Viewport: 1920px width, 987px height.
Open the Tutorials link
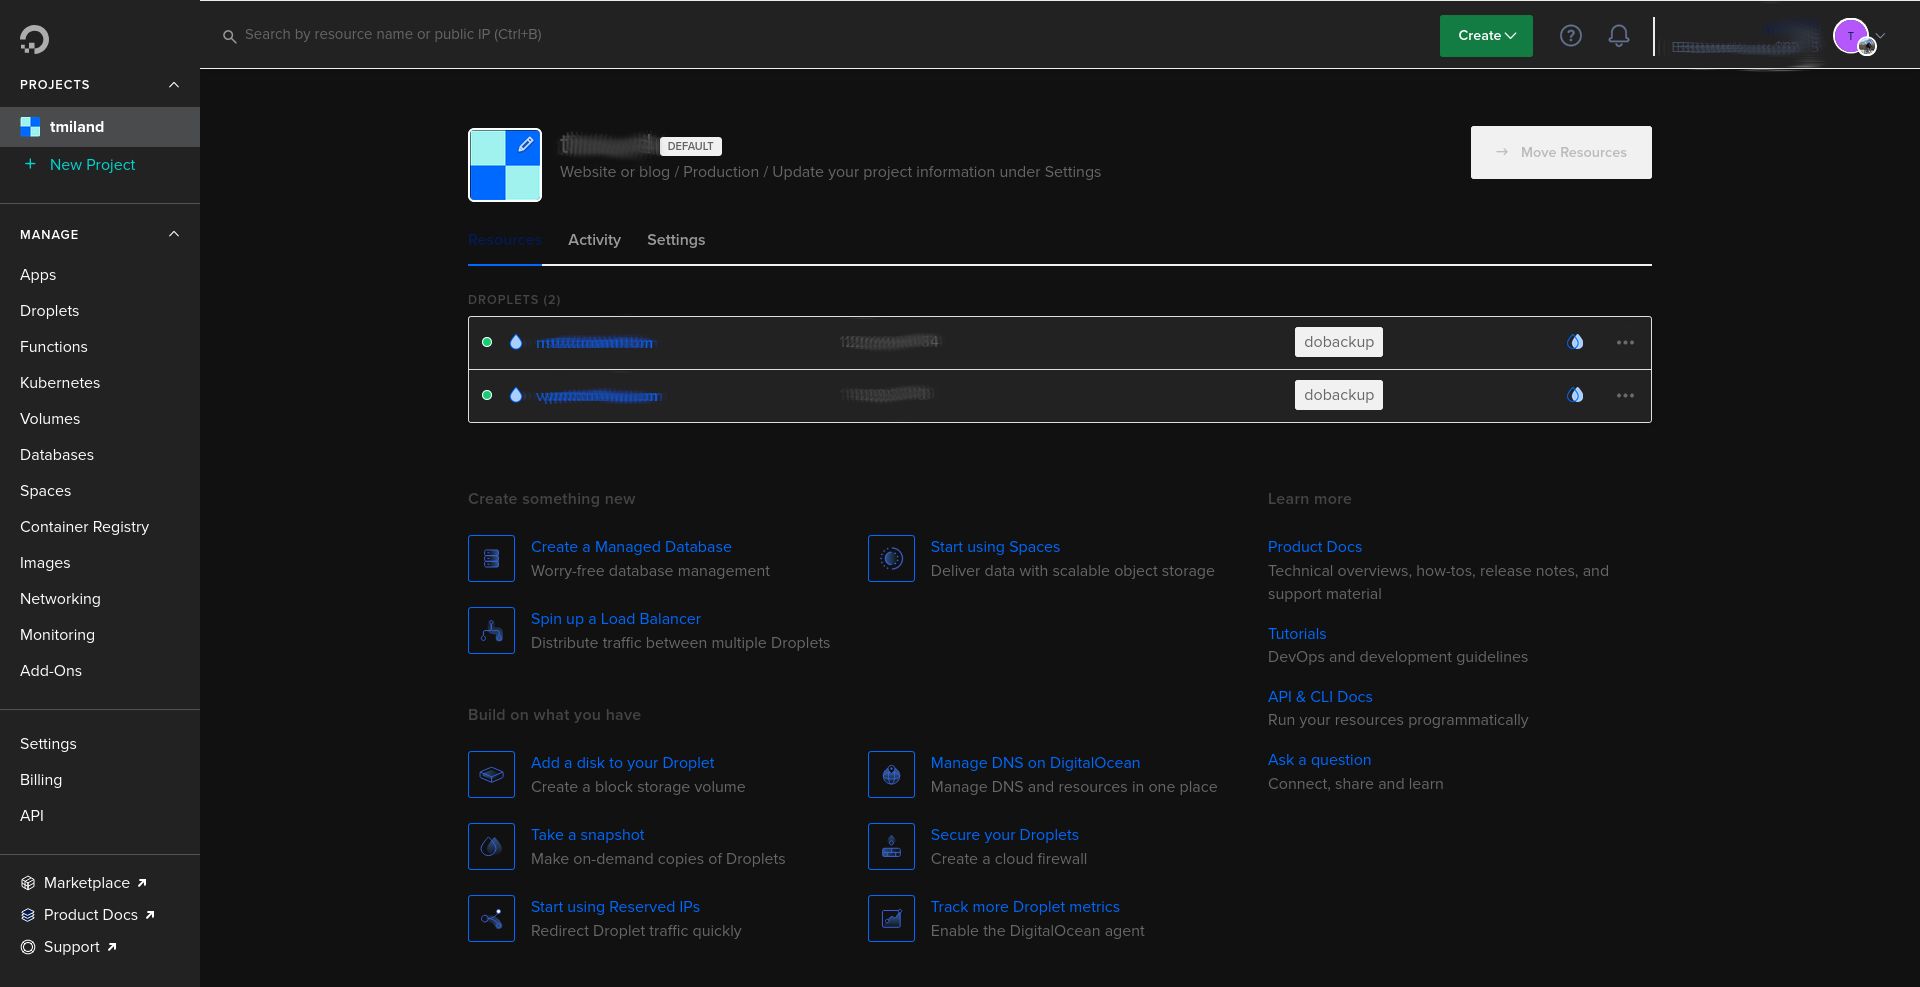(x=1297, y=634)
